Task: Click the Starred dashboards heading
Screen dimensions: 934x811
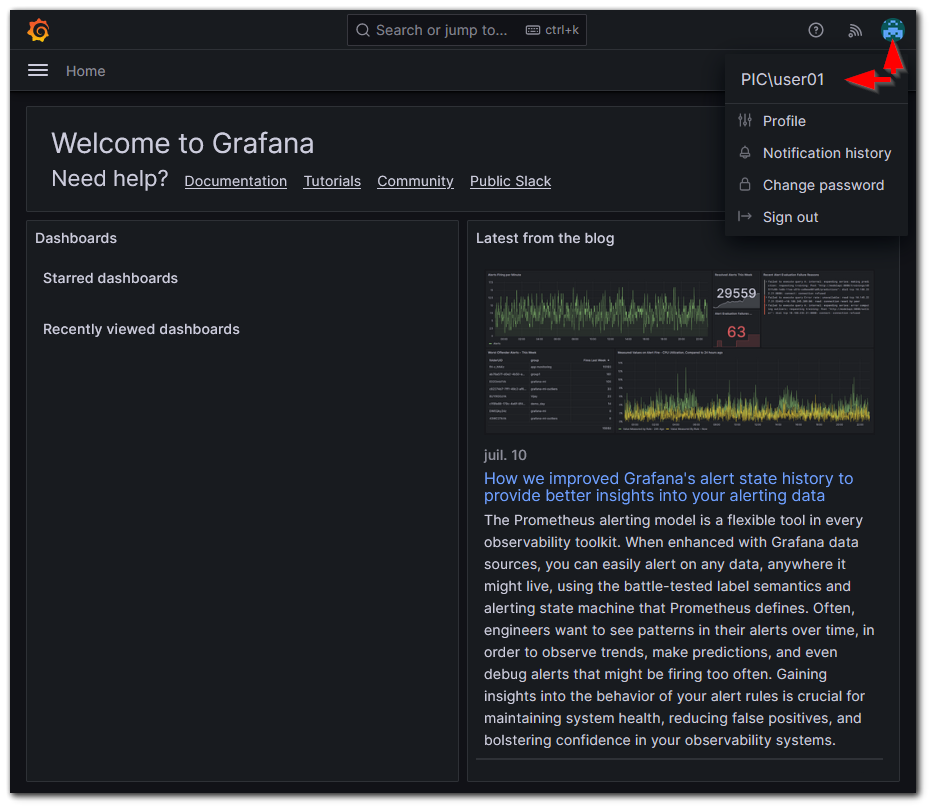Action: pos(110,278)
